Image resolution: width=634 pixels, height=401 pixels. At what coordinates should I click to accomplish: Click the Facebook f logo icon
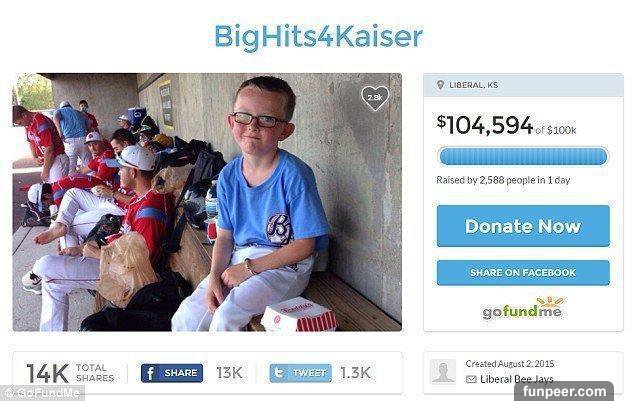click(x=150, y=373)
